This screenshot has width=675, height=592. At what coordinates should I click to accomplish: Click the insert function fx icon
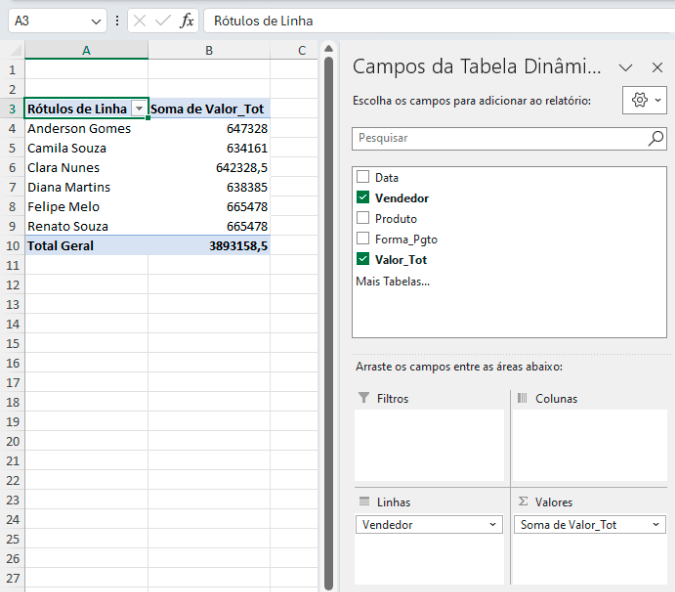187,21
